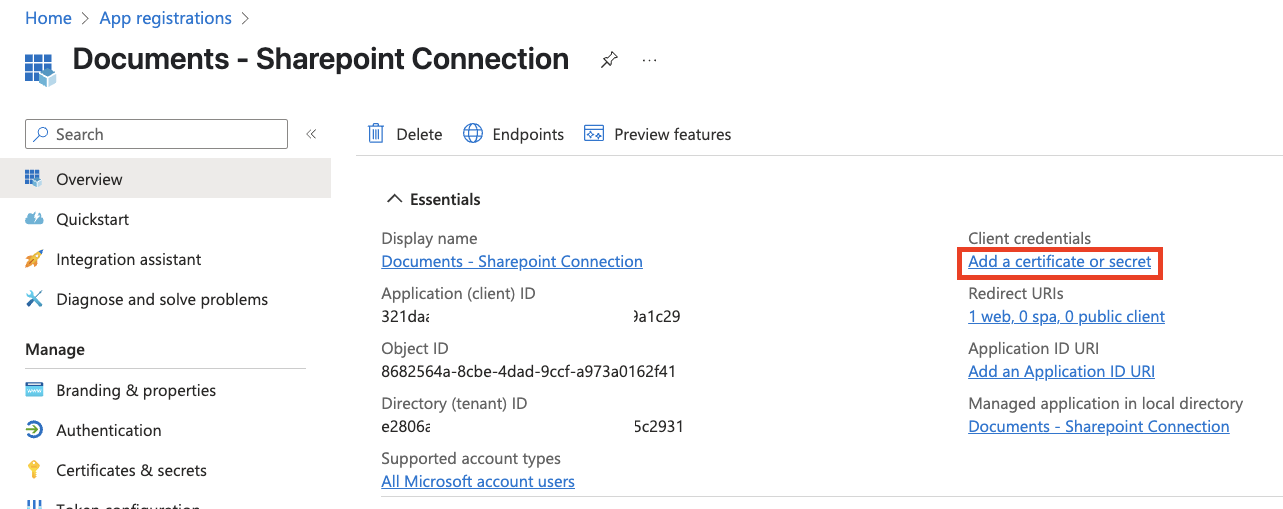Select the Object ID value
This screenshot has height=509, width=1283.
pos(529,371)
